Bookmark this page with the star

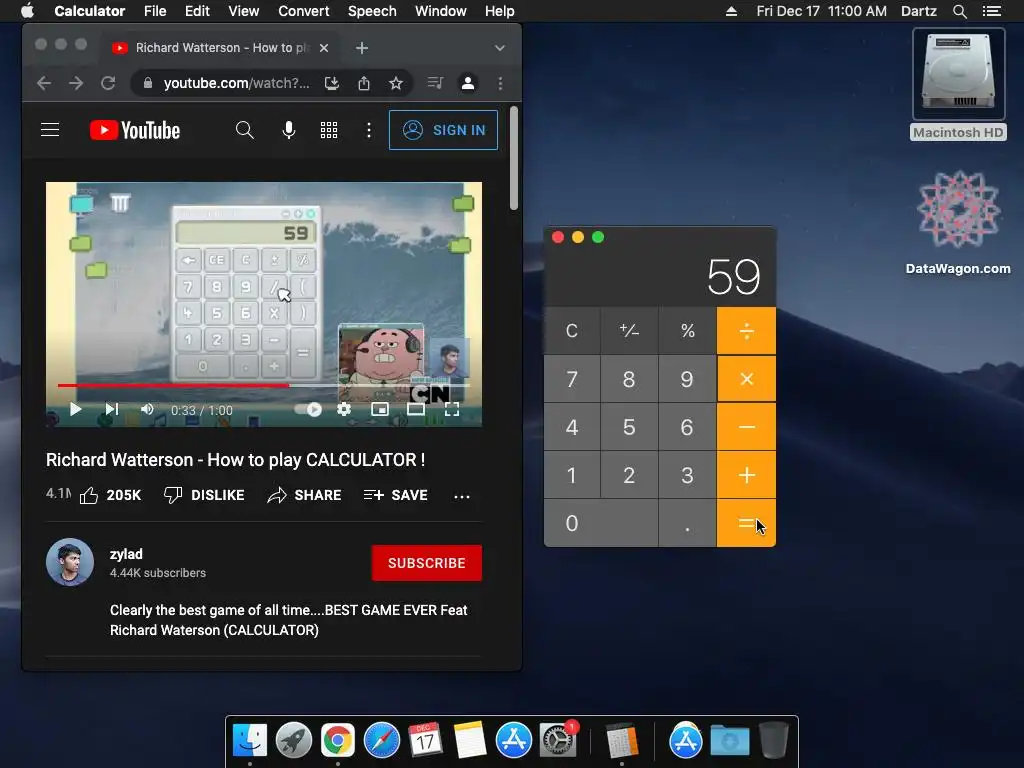[x=396, y=83]
